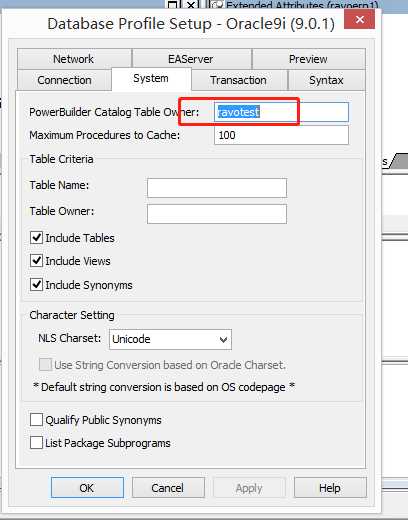
Task: Check the List Package Subprograms box
Action: (x=36, y=443)
